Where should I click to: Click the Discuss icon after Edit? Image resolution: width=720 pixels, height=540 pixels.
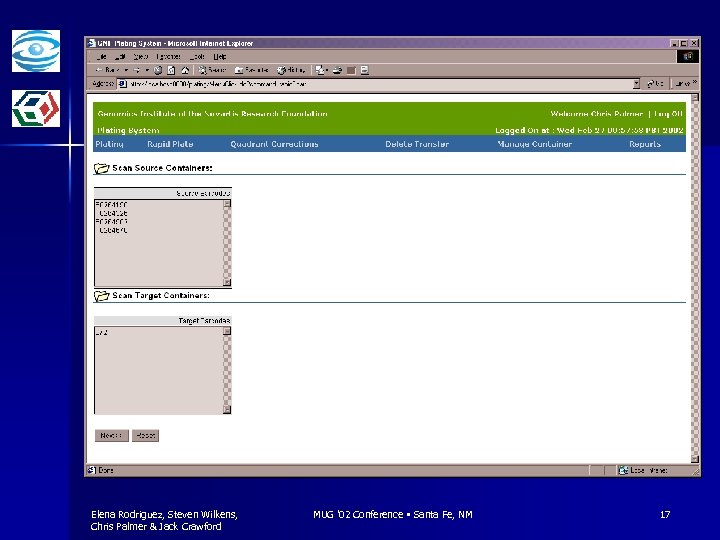click(365, 70)
